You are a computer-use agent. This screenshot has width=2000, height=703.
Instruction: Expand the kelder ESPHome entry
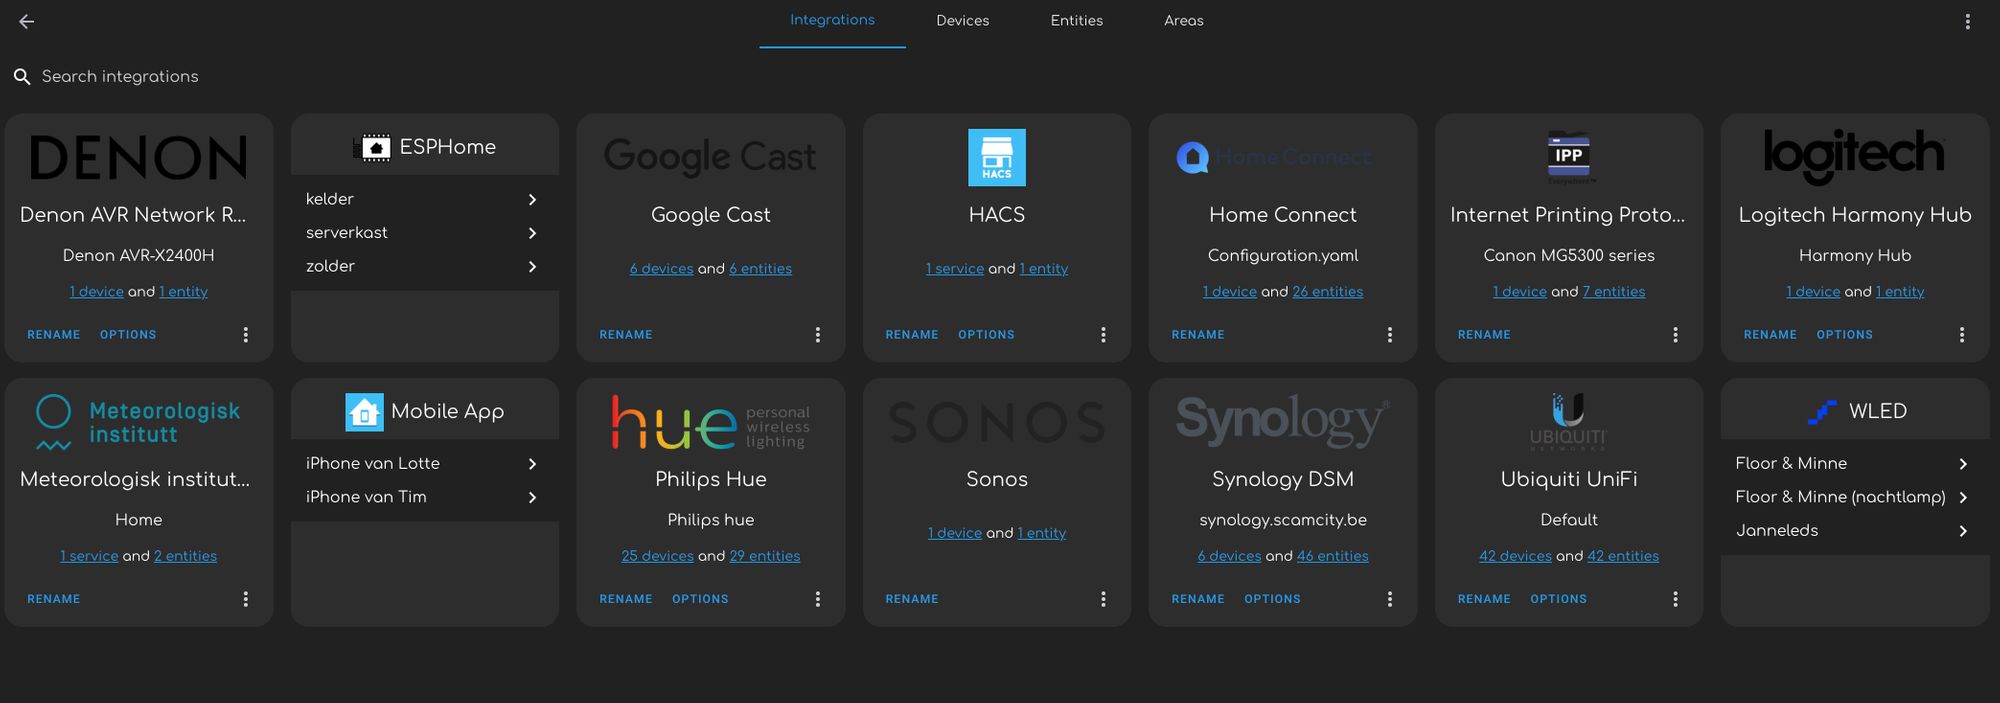coord(532,200)
